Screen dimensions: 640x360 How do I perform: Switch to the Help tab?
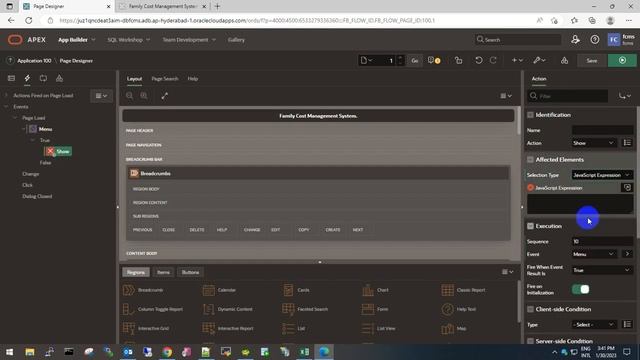193,78
